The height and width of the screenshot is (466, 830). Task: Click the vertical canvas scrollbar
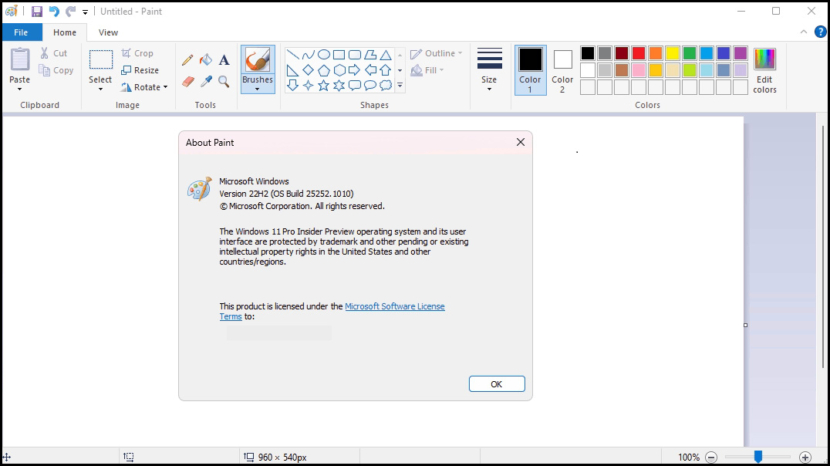click(823, 246)
